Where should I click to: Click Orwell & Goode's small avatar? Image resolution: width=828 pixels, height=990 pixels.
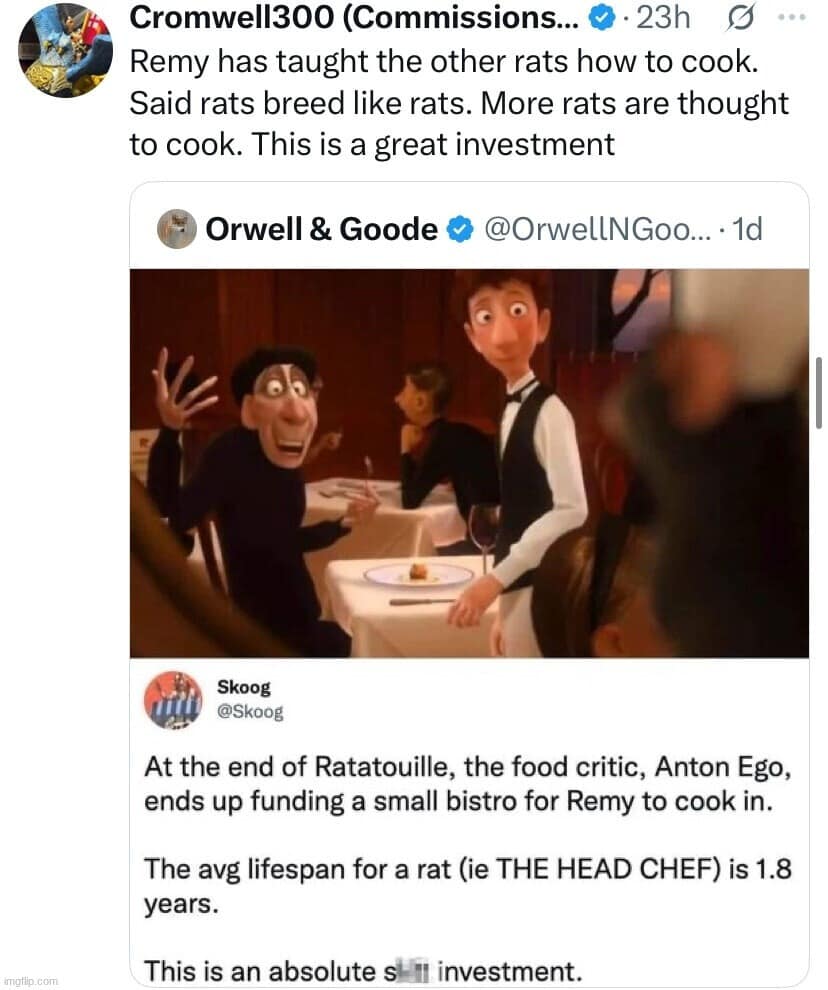(x=175, y=229)
